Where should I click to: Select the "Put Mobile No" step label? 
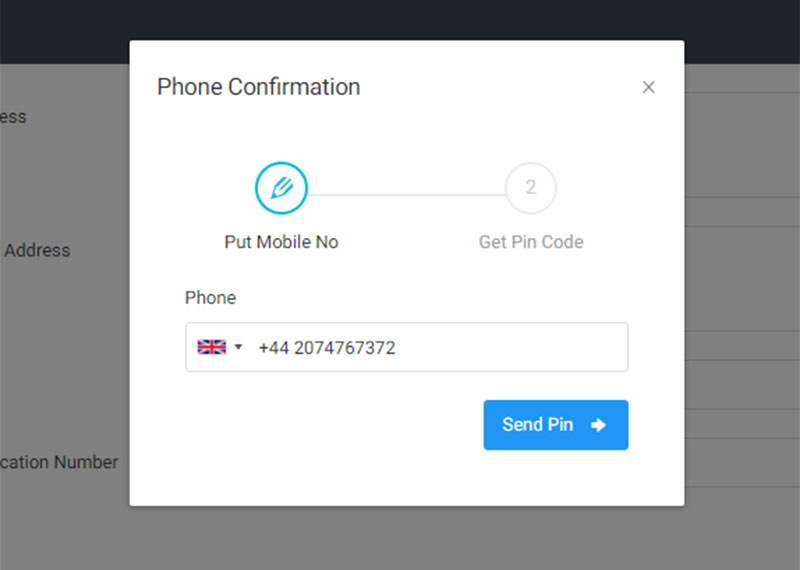click(x=281, y=242)
